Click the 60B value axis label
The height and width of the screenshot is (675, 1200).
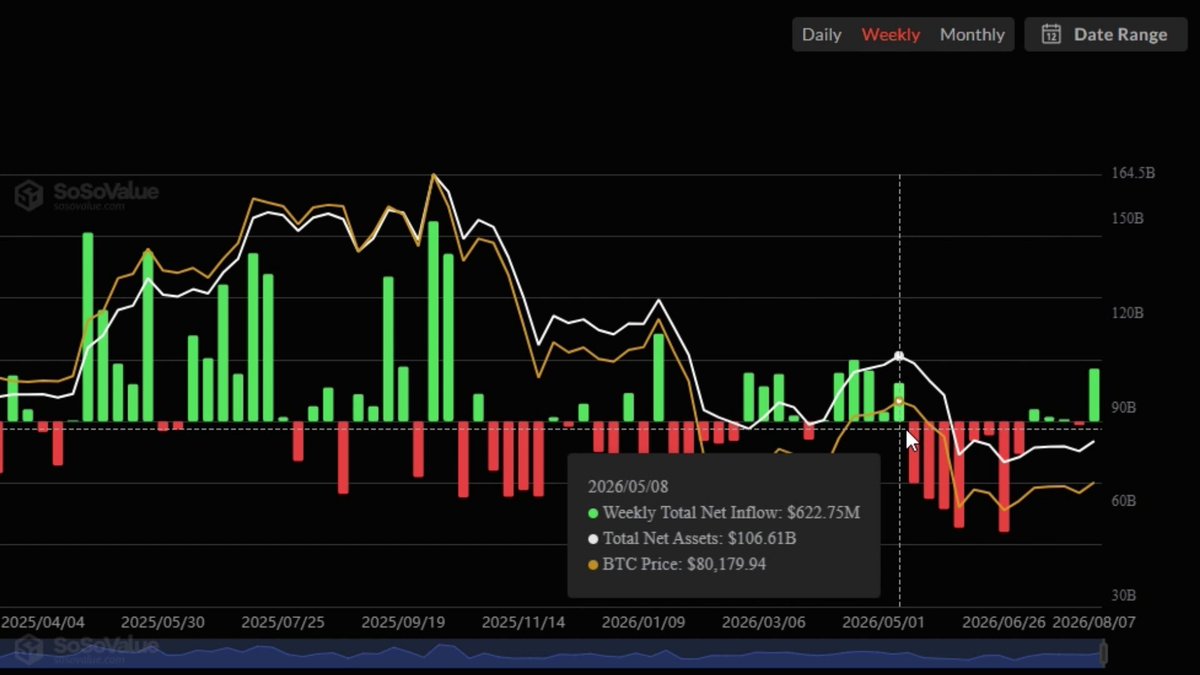point(1124,501)
